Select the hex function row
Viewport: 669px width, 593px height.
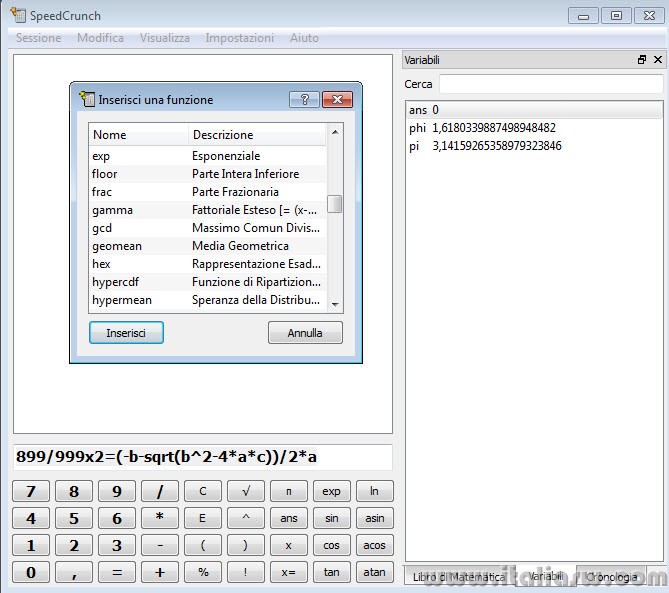(207, 264)
